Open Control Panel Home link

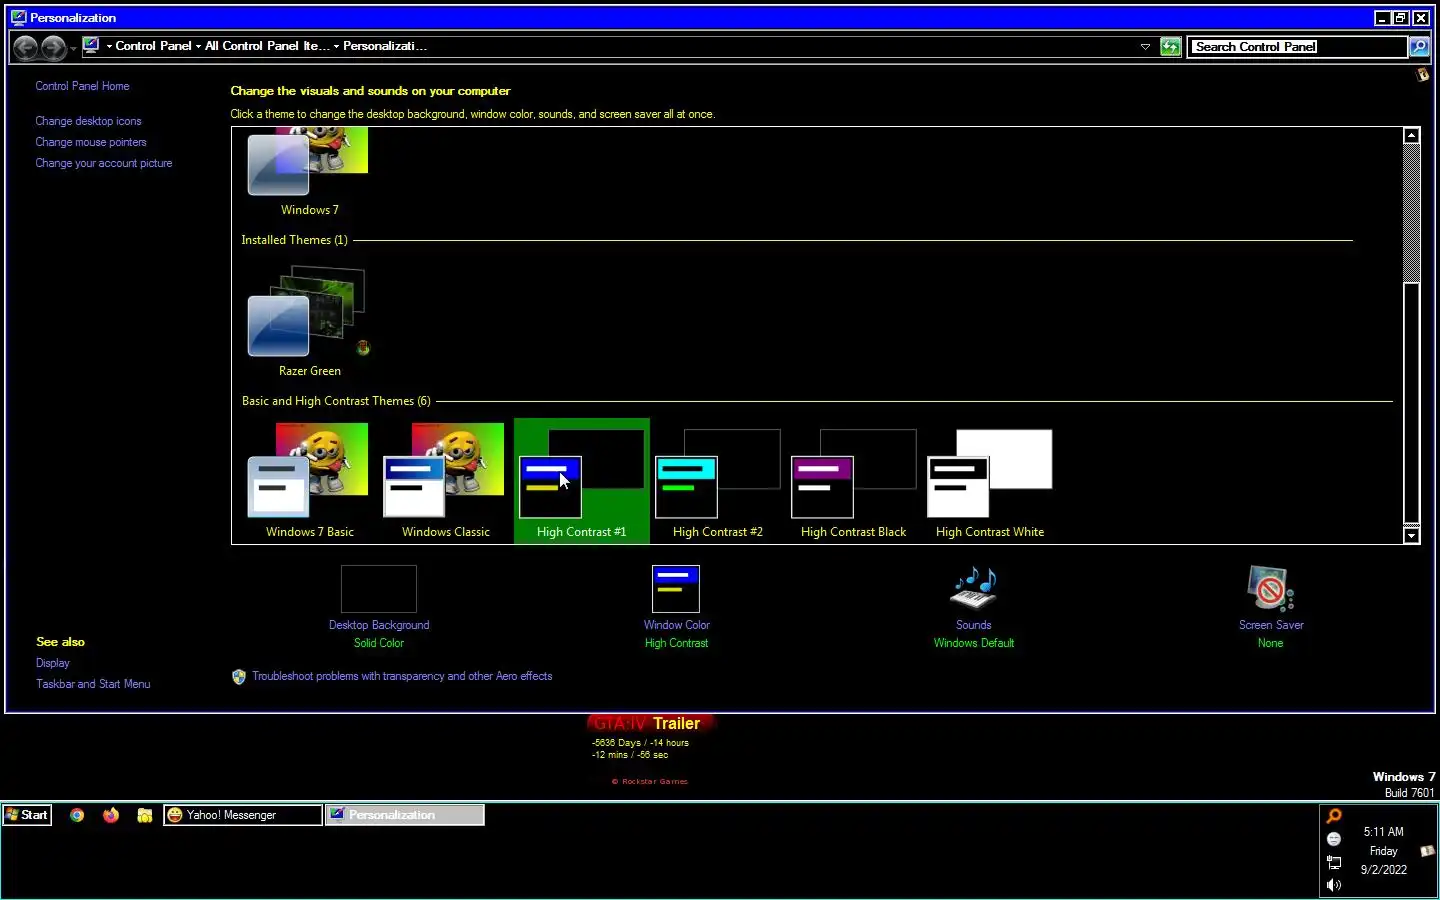coord(82,86)
